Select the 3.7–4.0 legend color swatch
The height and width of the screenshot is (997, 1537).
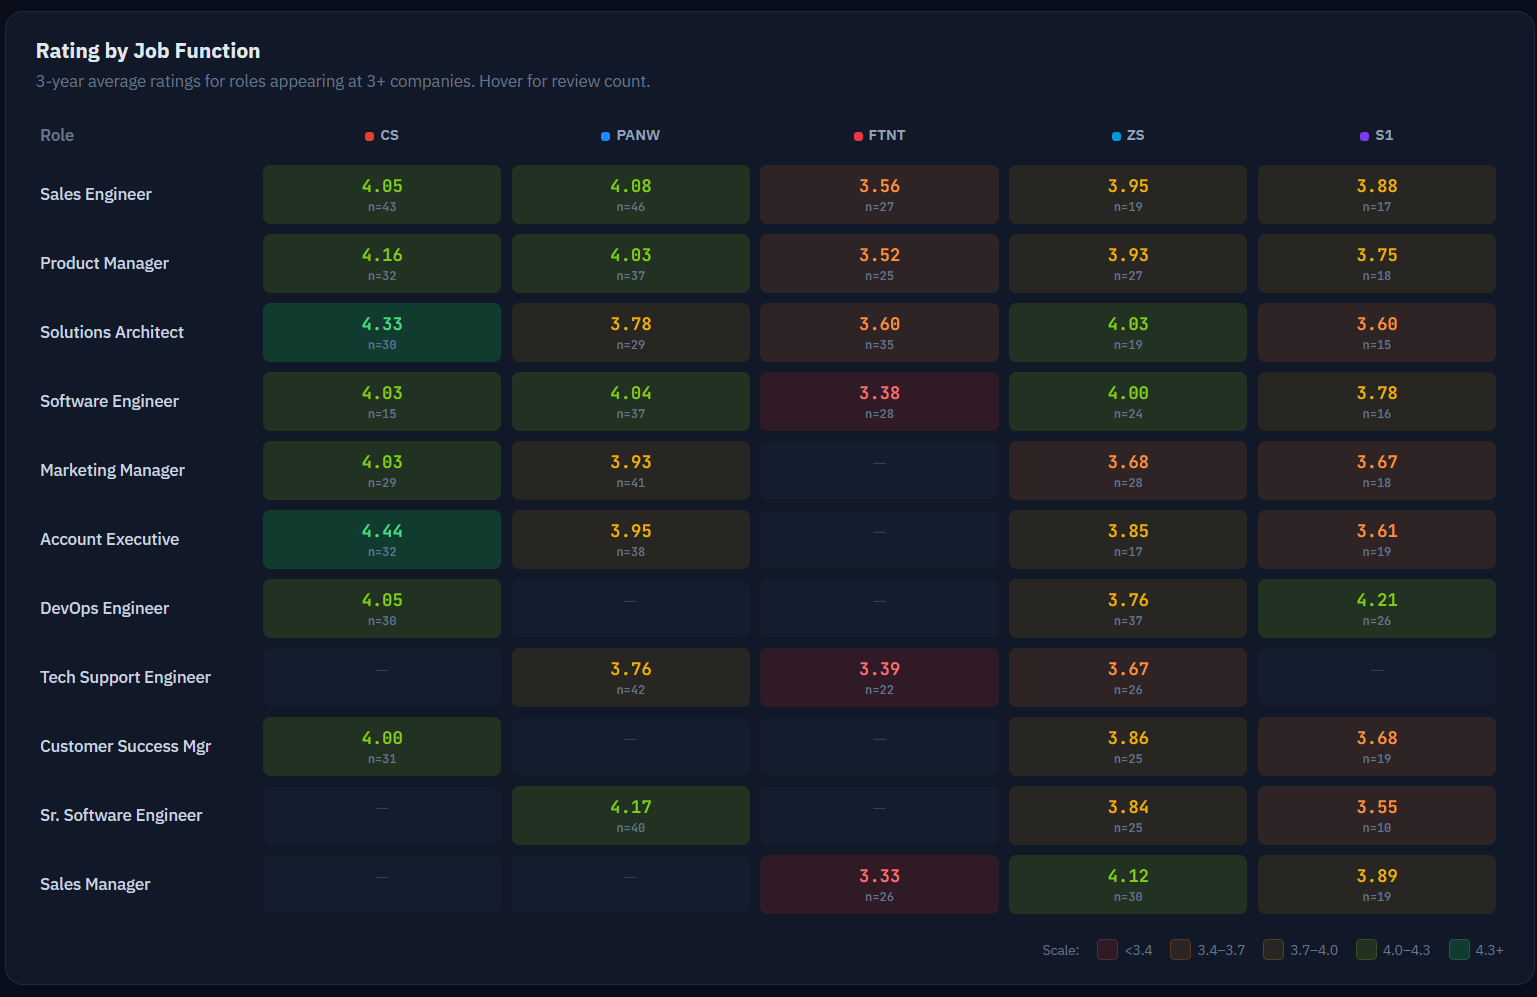pos(1273,949)
